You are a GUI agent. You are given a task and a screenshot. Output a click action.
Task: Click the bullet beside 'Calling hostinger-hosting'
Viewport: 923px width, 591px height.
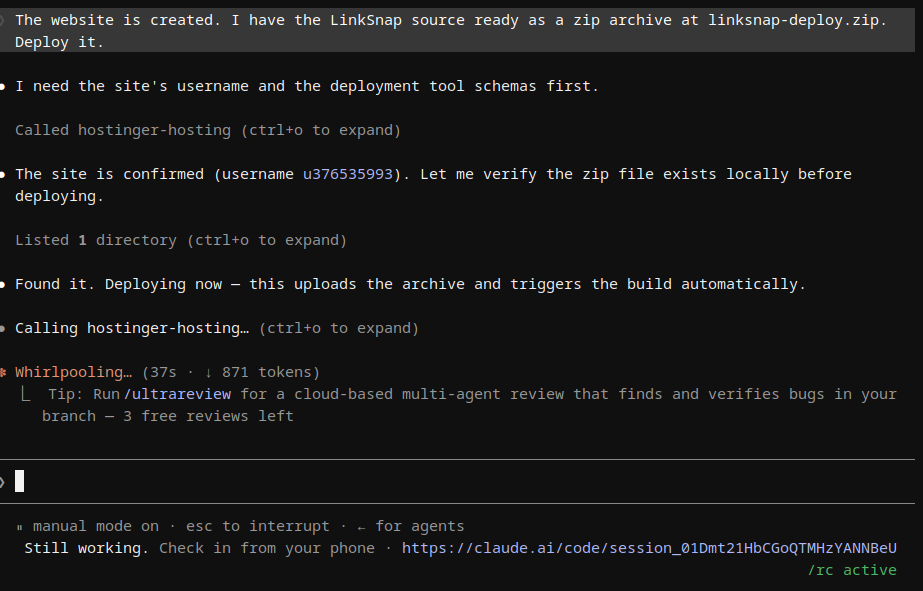(x=2, y=328)
